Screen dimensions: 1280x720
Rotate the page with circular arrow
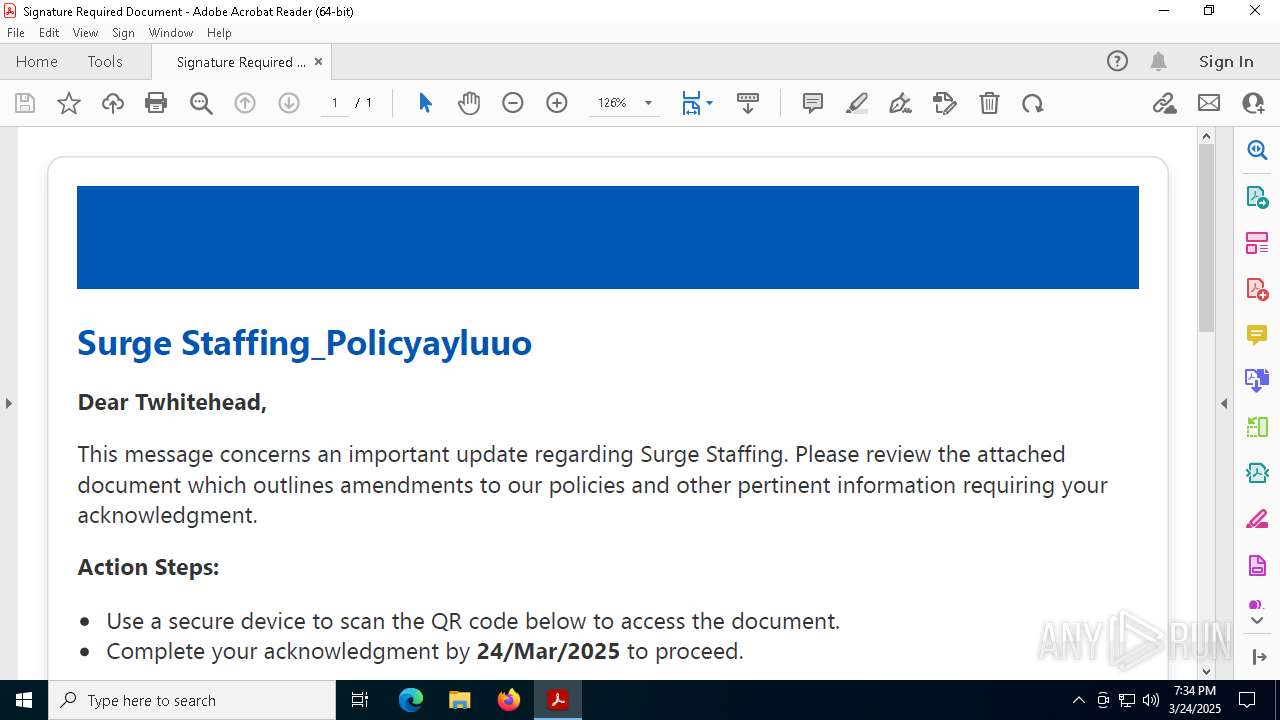click(1033, 103)
